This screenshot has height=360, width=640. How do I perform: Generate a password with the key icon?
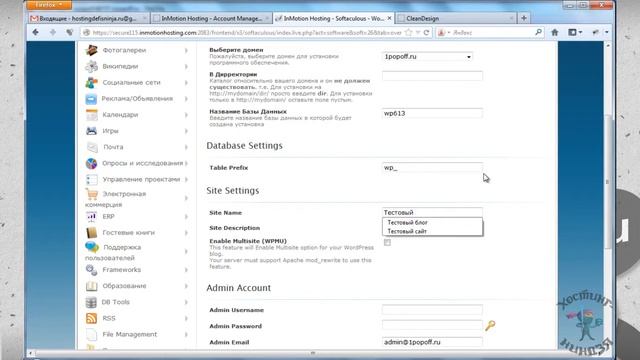click(x=490, y=325)
